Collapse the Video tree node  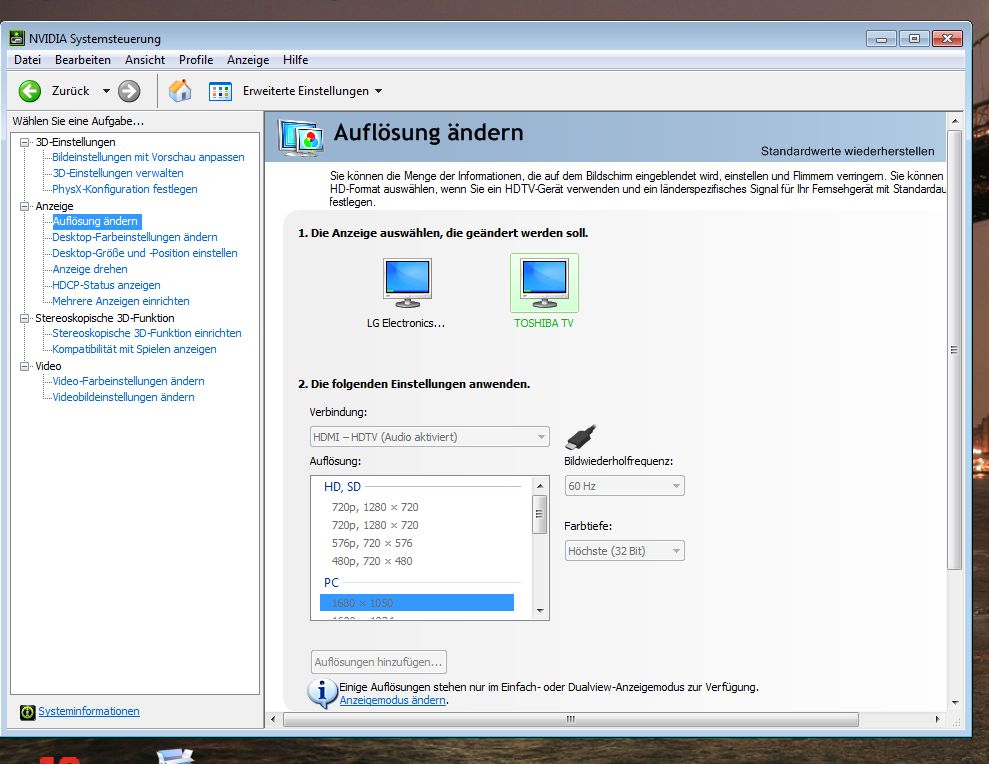coord(25,366)
